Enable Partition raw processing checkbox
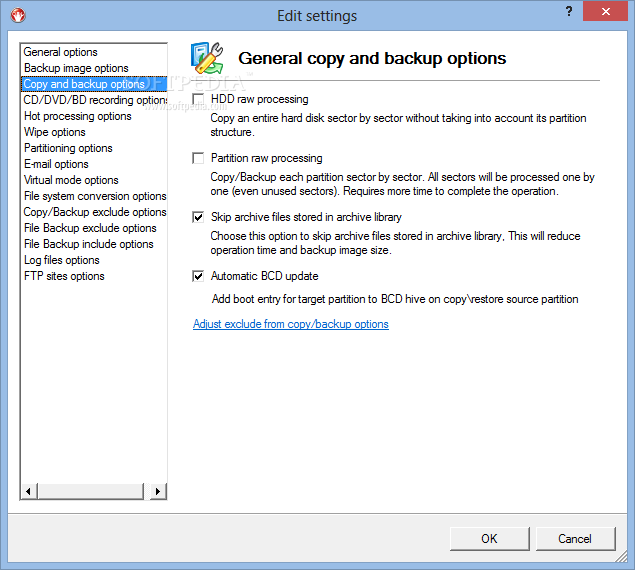The width and height of the screenshot is (635, 570). tap(198, 158)
